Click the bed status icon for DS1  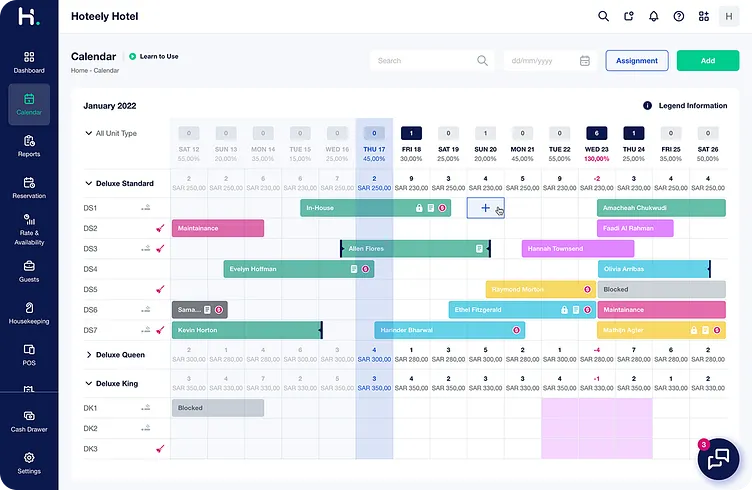[146, 208]
